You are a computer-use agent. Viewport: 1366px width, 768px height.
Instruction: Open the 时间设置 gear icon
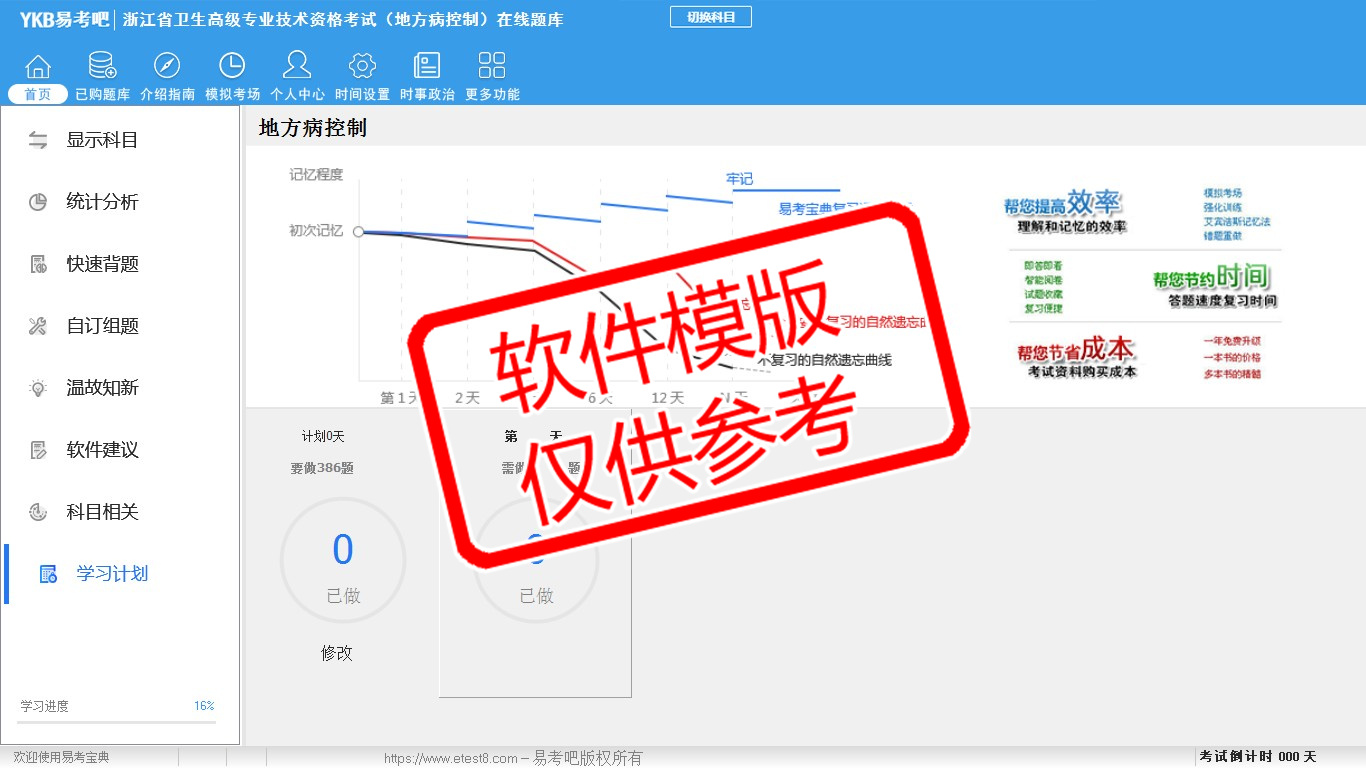(362, 66)
